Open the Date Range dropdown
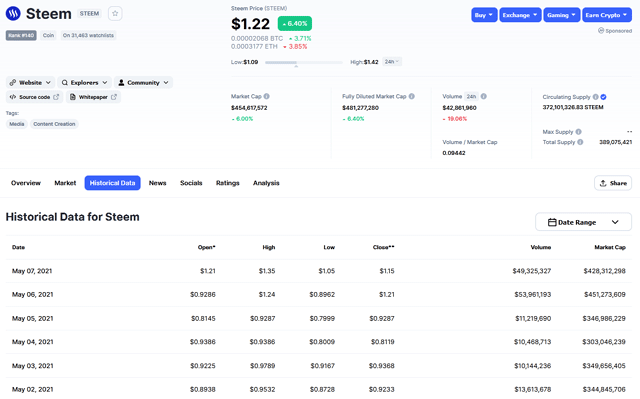 click(x=583, y=222)
